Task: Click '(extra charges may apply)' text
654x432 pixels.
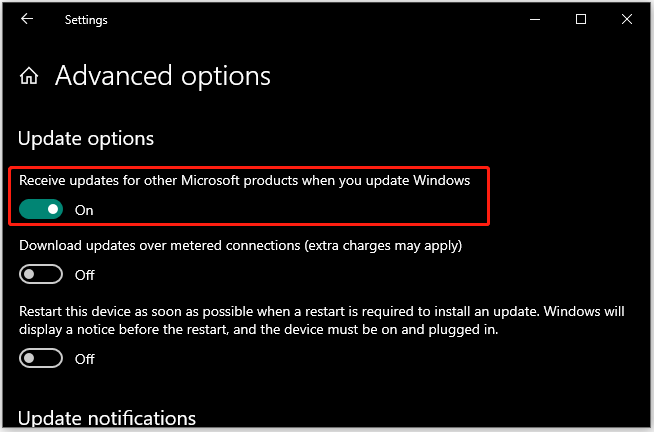Action: [383, 246]
